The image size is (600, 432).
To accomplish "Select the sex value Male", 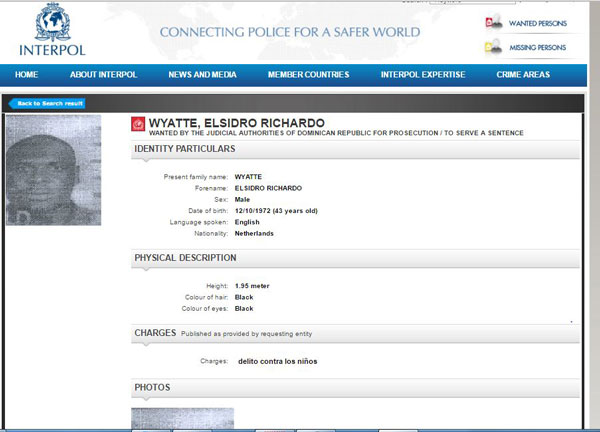I will tap(242, 199).
